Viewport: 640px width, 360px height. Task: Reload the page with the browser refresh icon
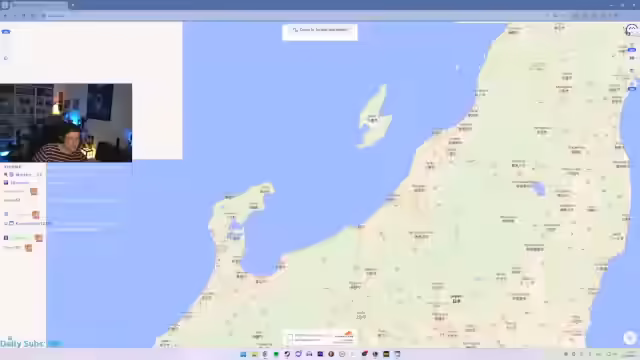click(x=24, y=16)
